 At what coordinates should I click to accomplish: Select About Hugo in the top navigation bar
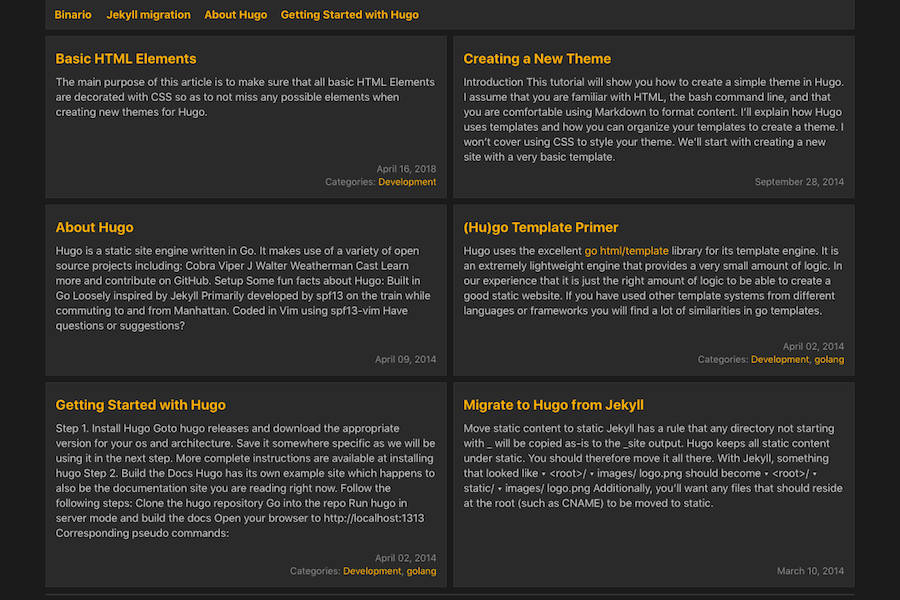235,15
